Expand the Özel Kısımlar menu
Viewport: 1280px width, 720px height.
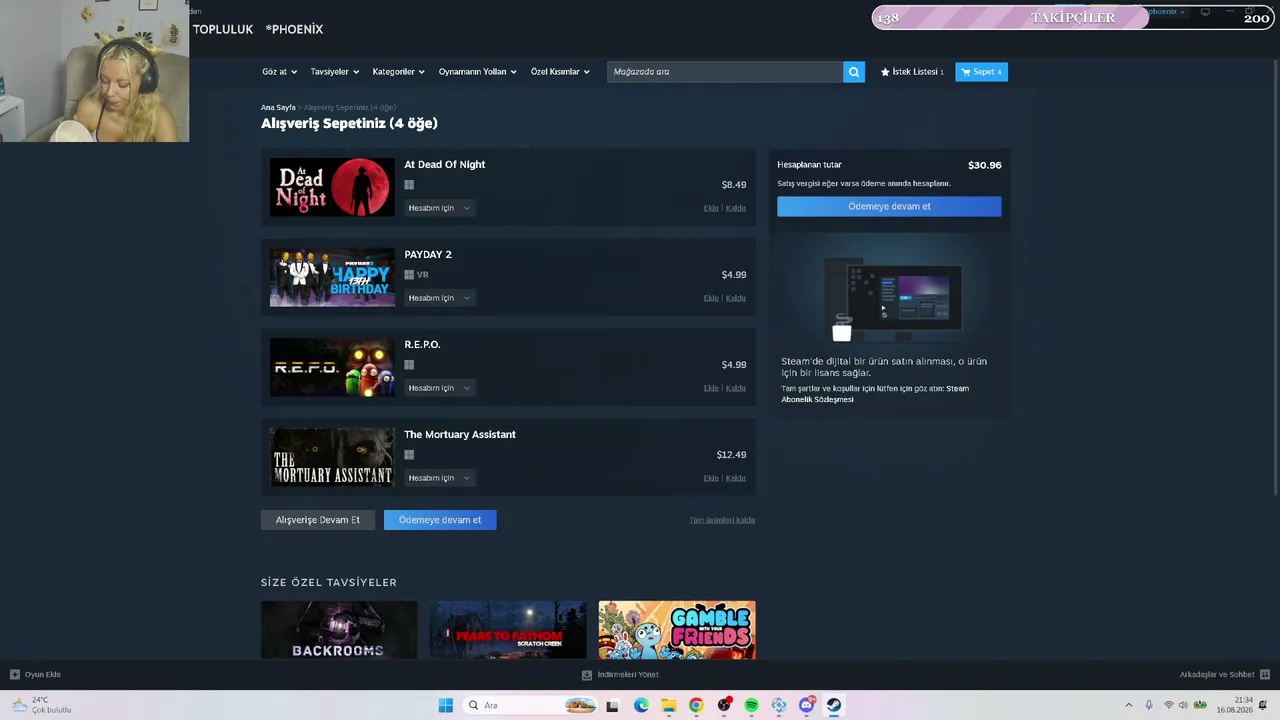(560, 72)
